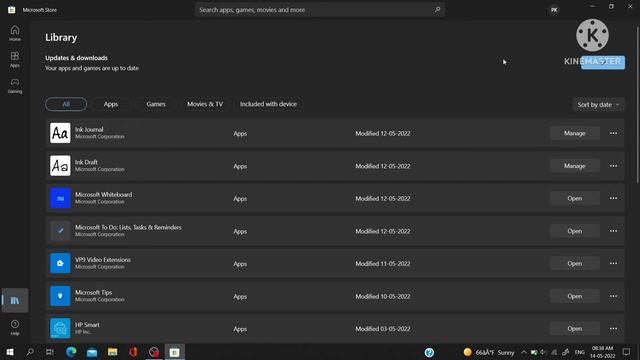The image size is (640, 360).
Task: Click the HP Smart title text
Action: [x=87, y=325]
